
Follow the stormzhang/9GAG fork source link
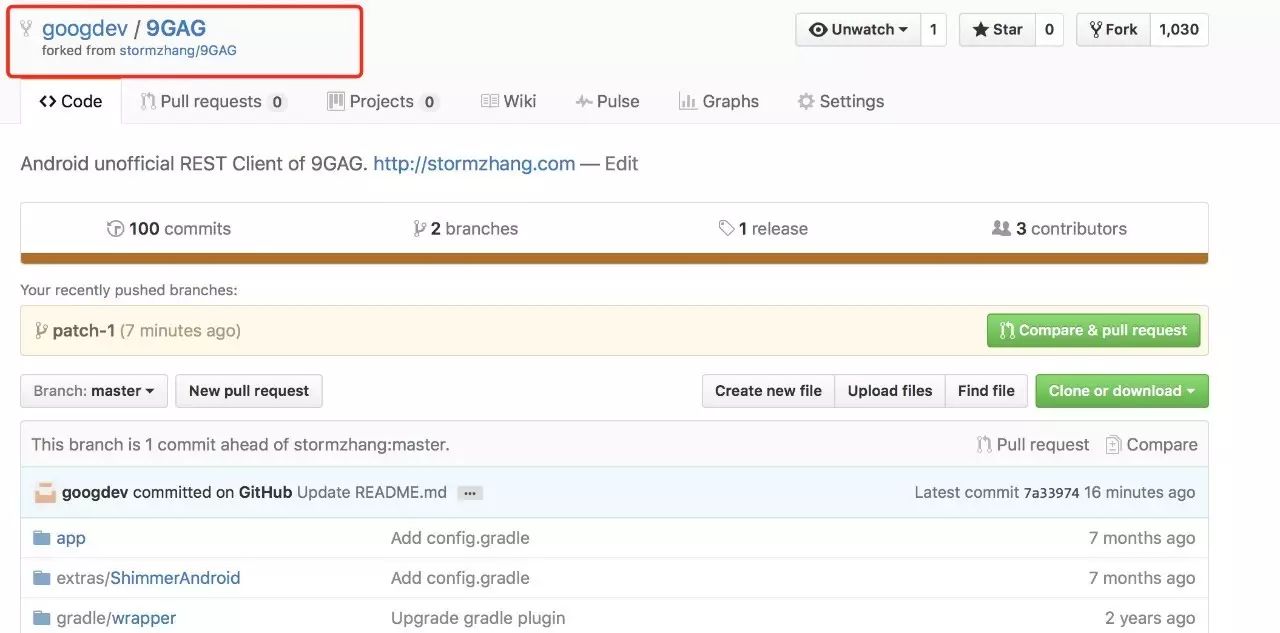point(178,50)
